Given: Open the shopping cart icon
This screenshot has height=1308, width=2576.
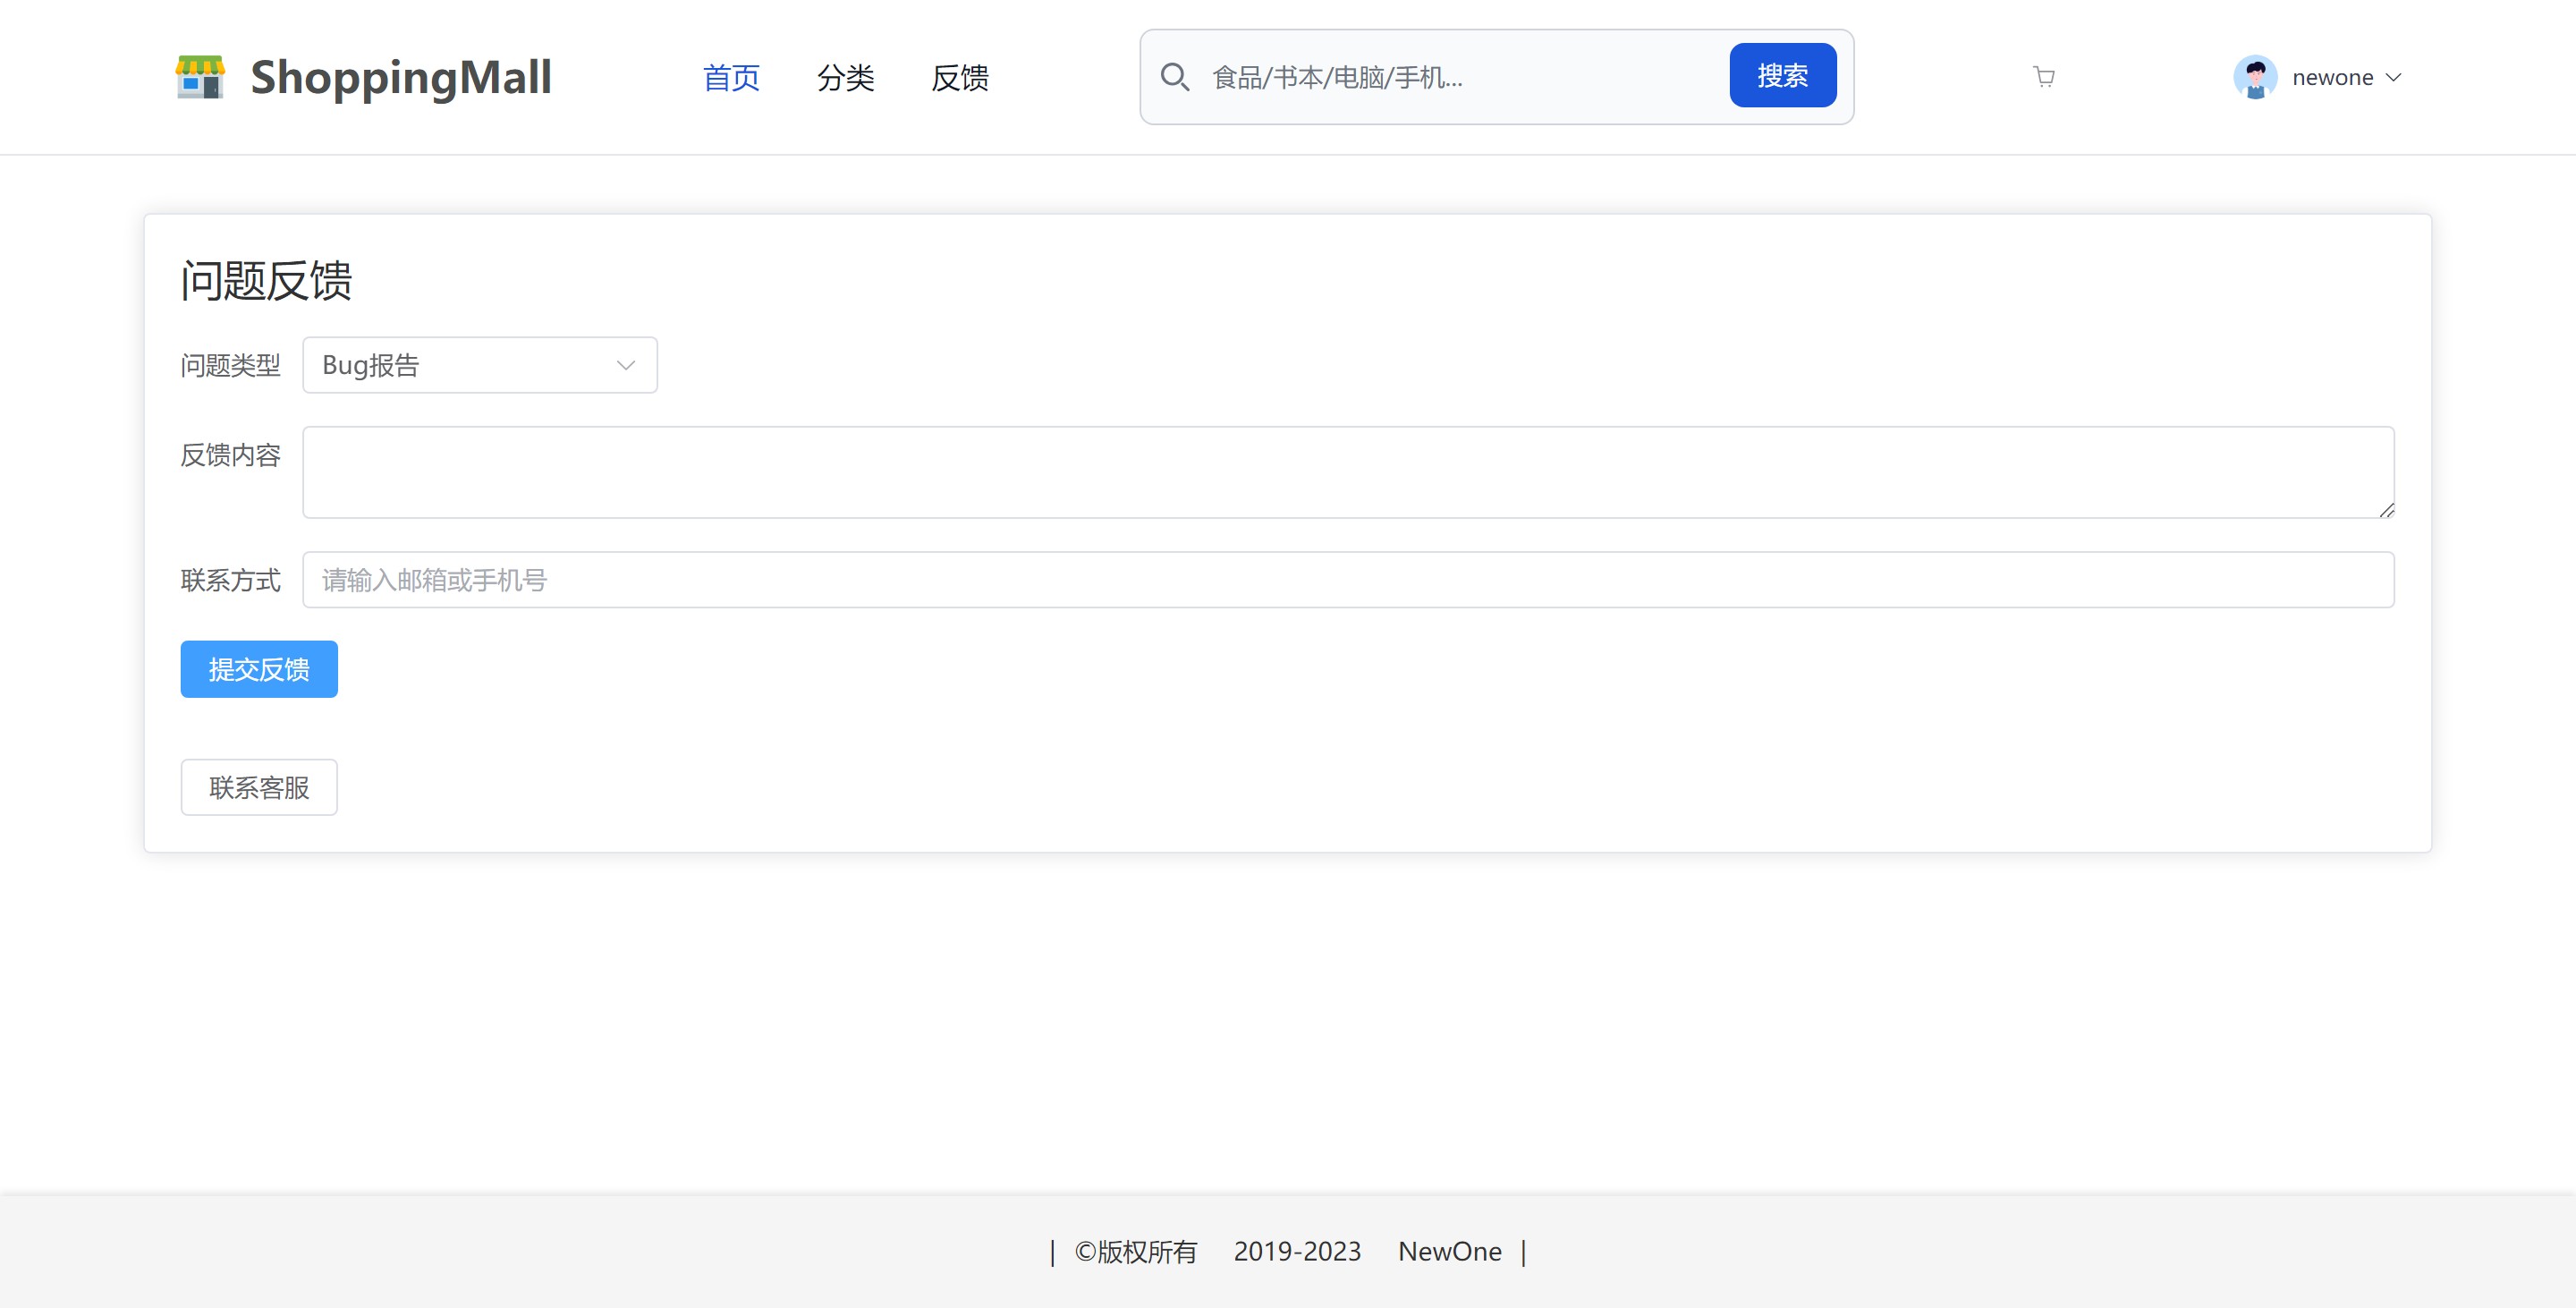Looking at the screenshot, I should (x=2044, y=77).
